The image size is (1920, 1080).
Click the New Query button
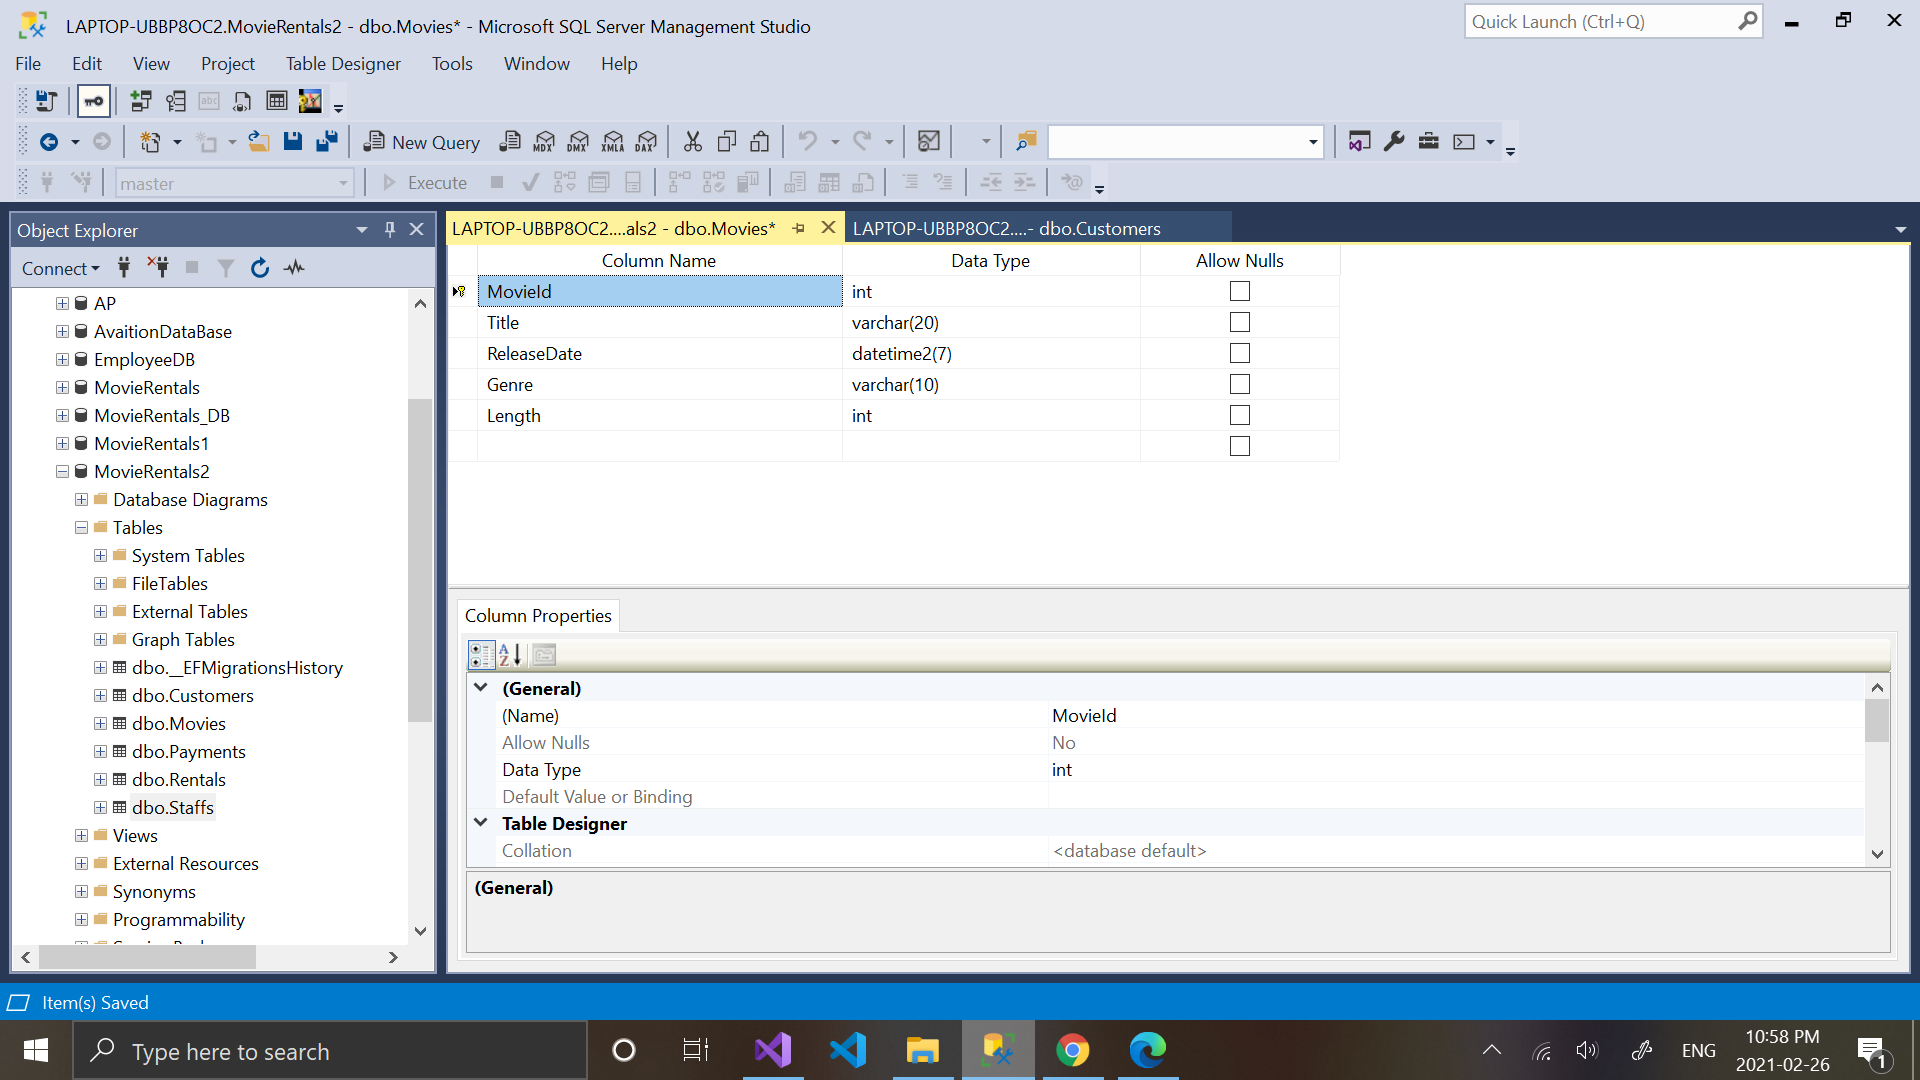[x=421, y=142]
